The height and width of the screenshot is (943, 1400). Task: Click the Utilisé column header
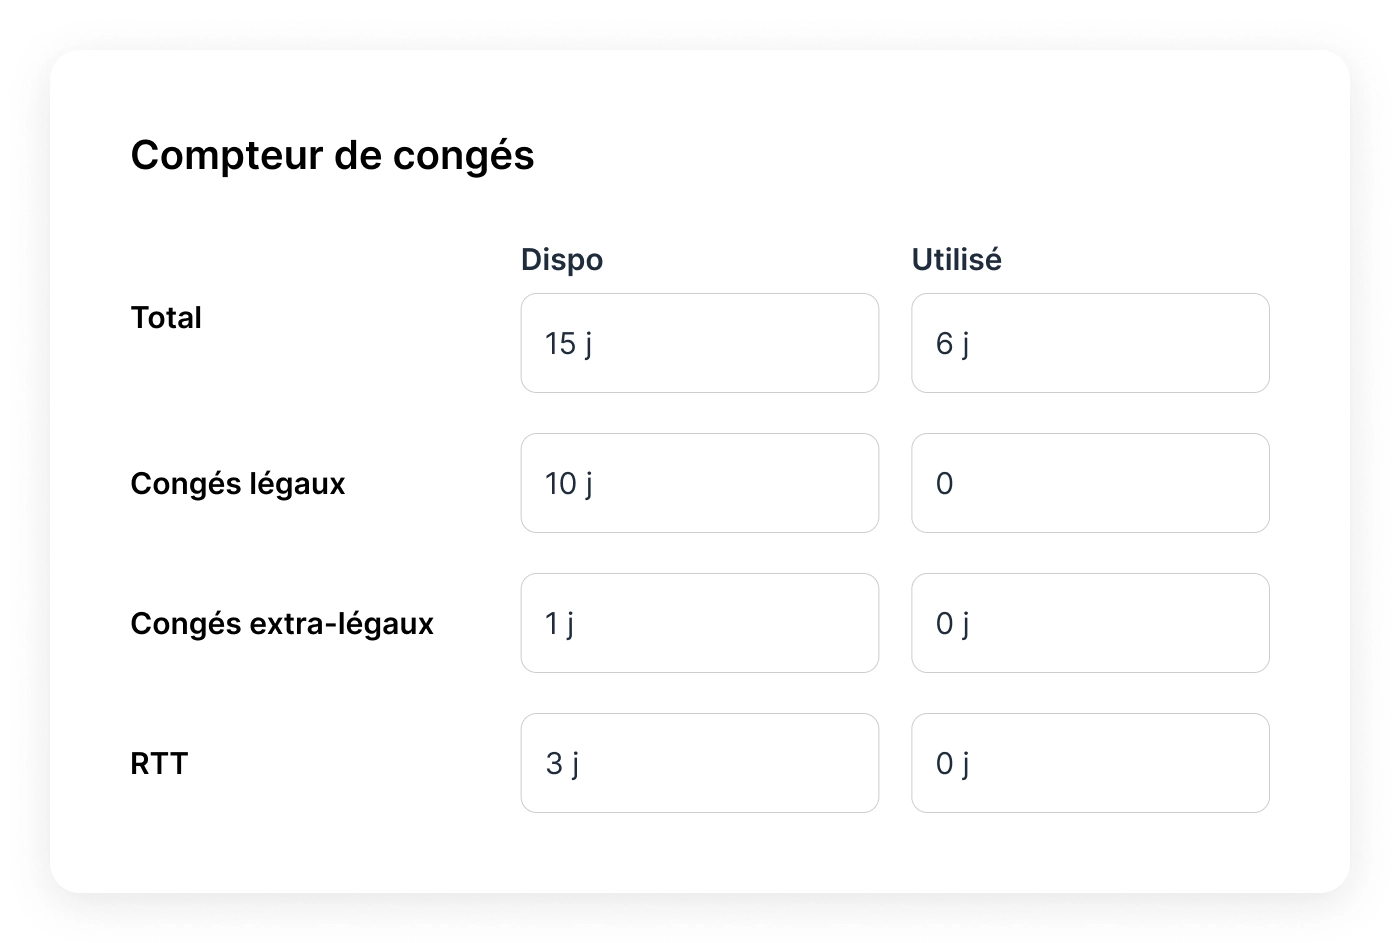point(956,259)
